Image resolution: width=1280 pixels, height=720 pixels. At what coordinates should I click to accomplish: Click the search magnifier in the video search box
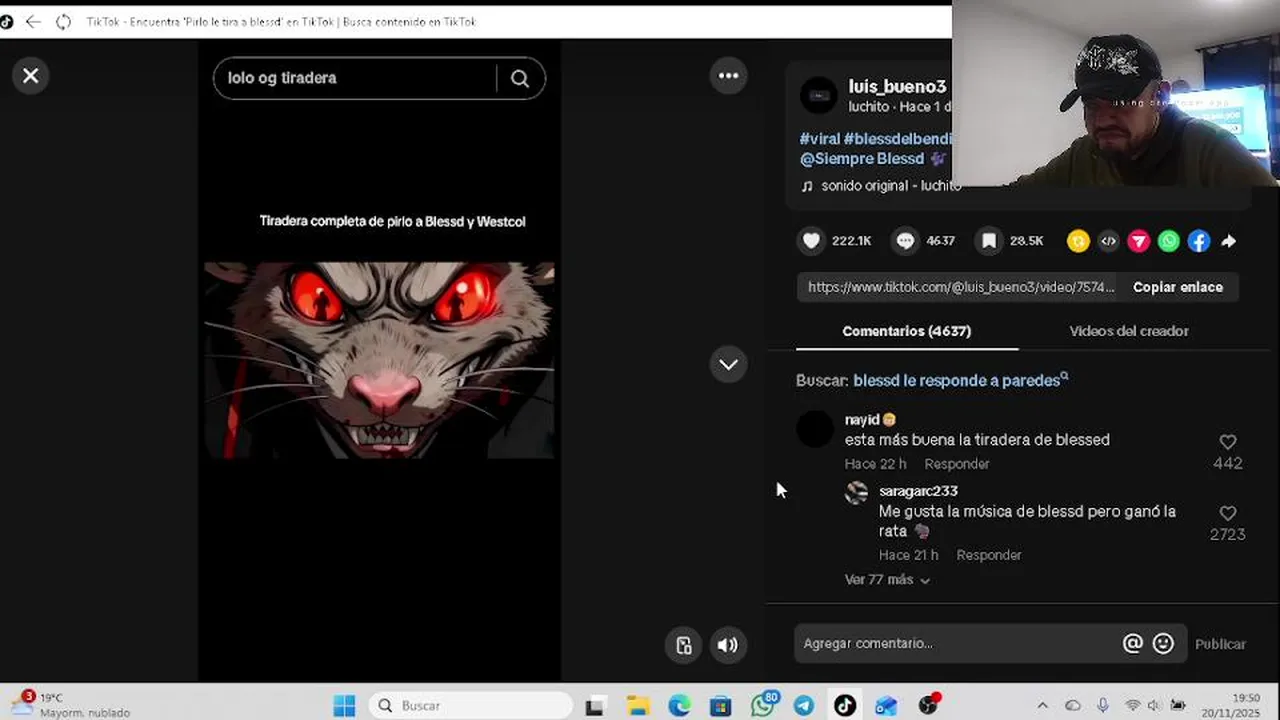tap(520, 79)
